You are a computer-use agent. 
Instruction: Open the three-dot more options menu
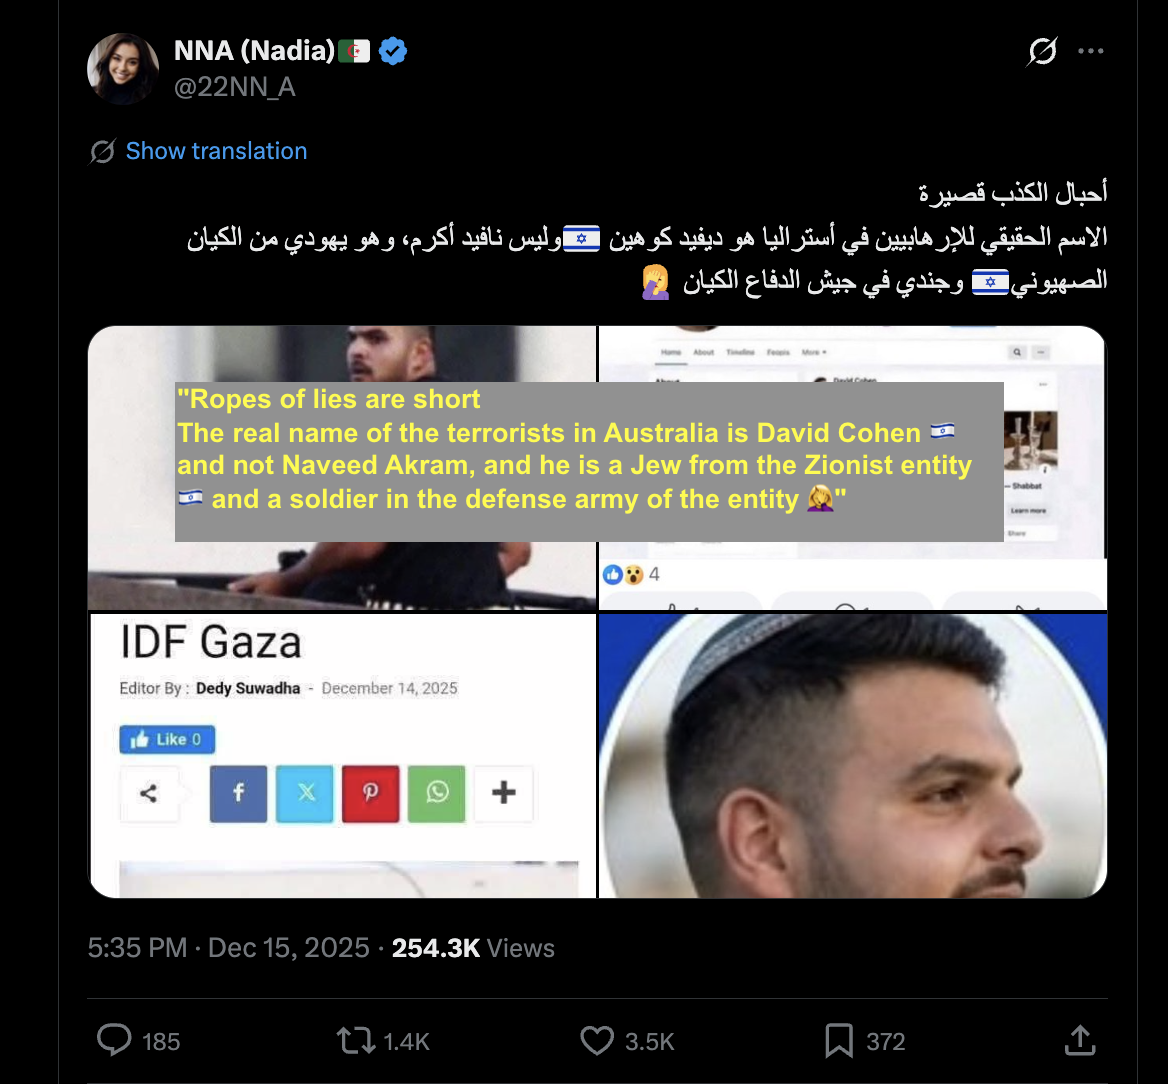click(1091, 51)
